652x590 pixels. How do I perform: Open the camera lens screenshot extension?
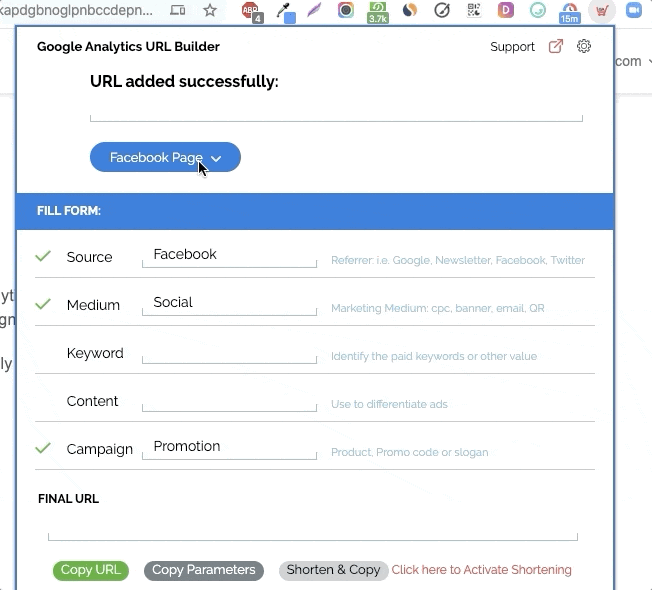346,10
